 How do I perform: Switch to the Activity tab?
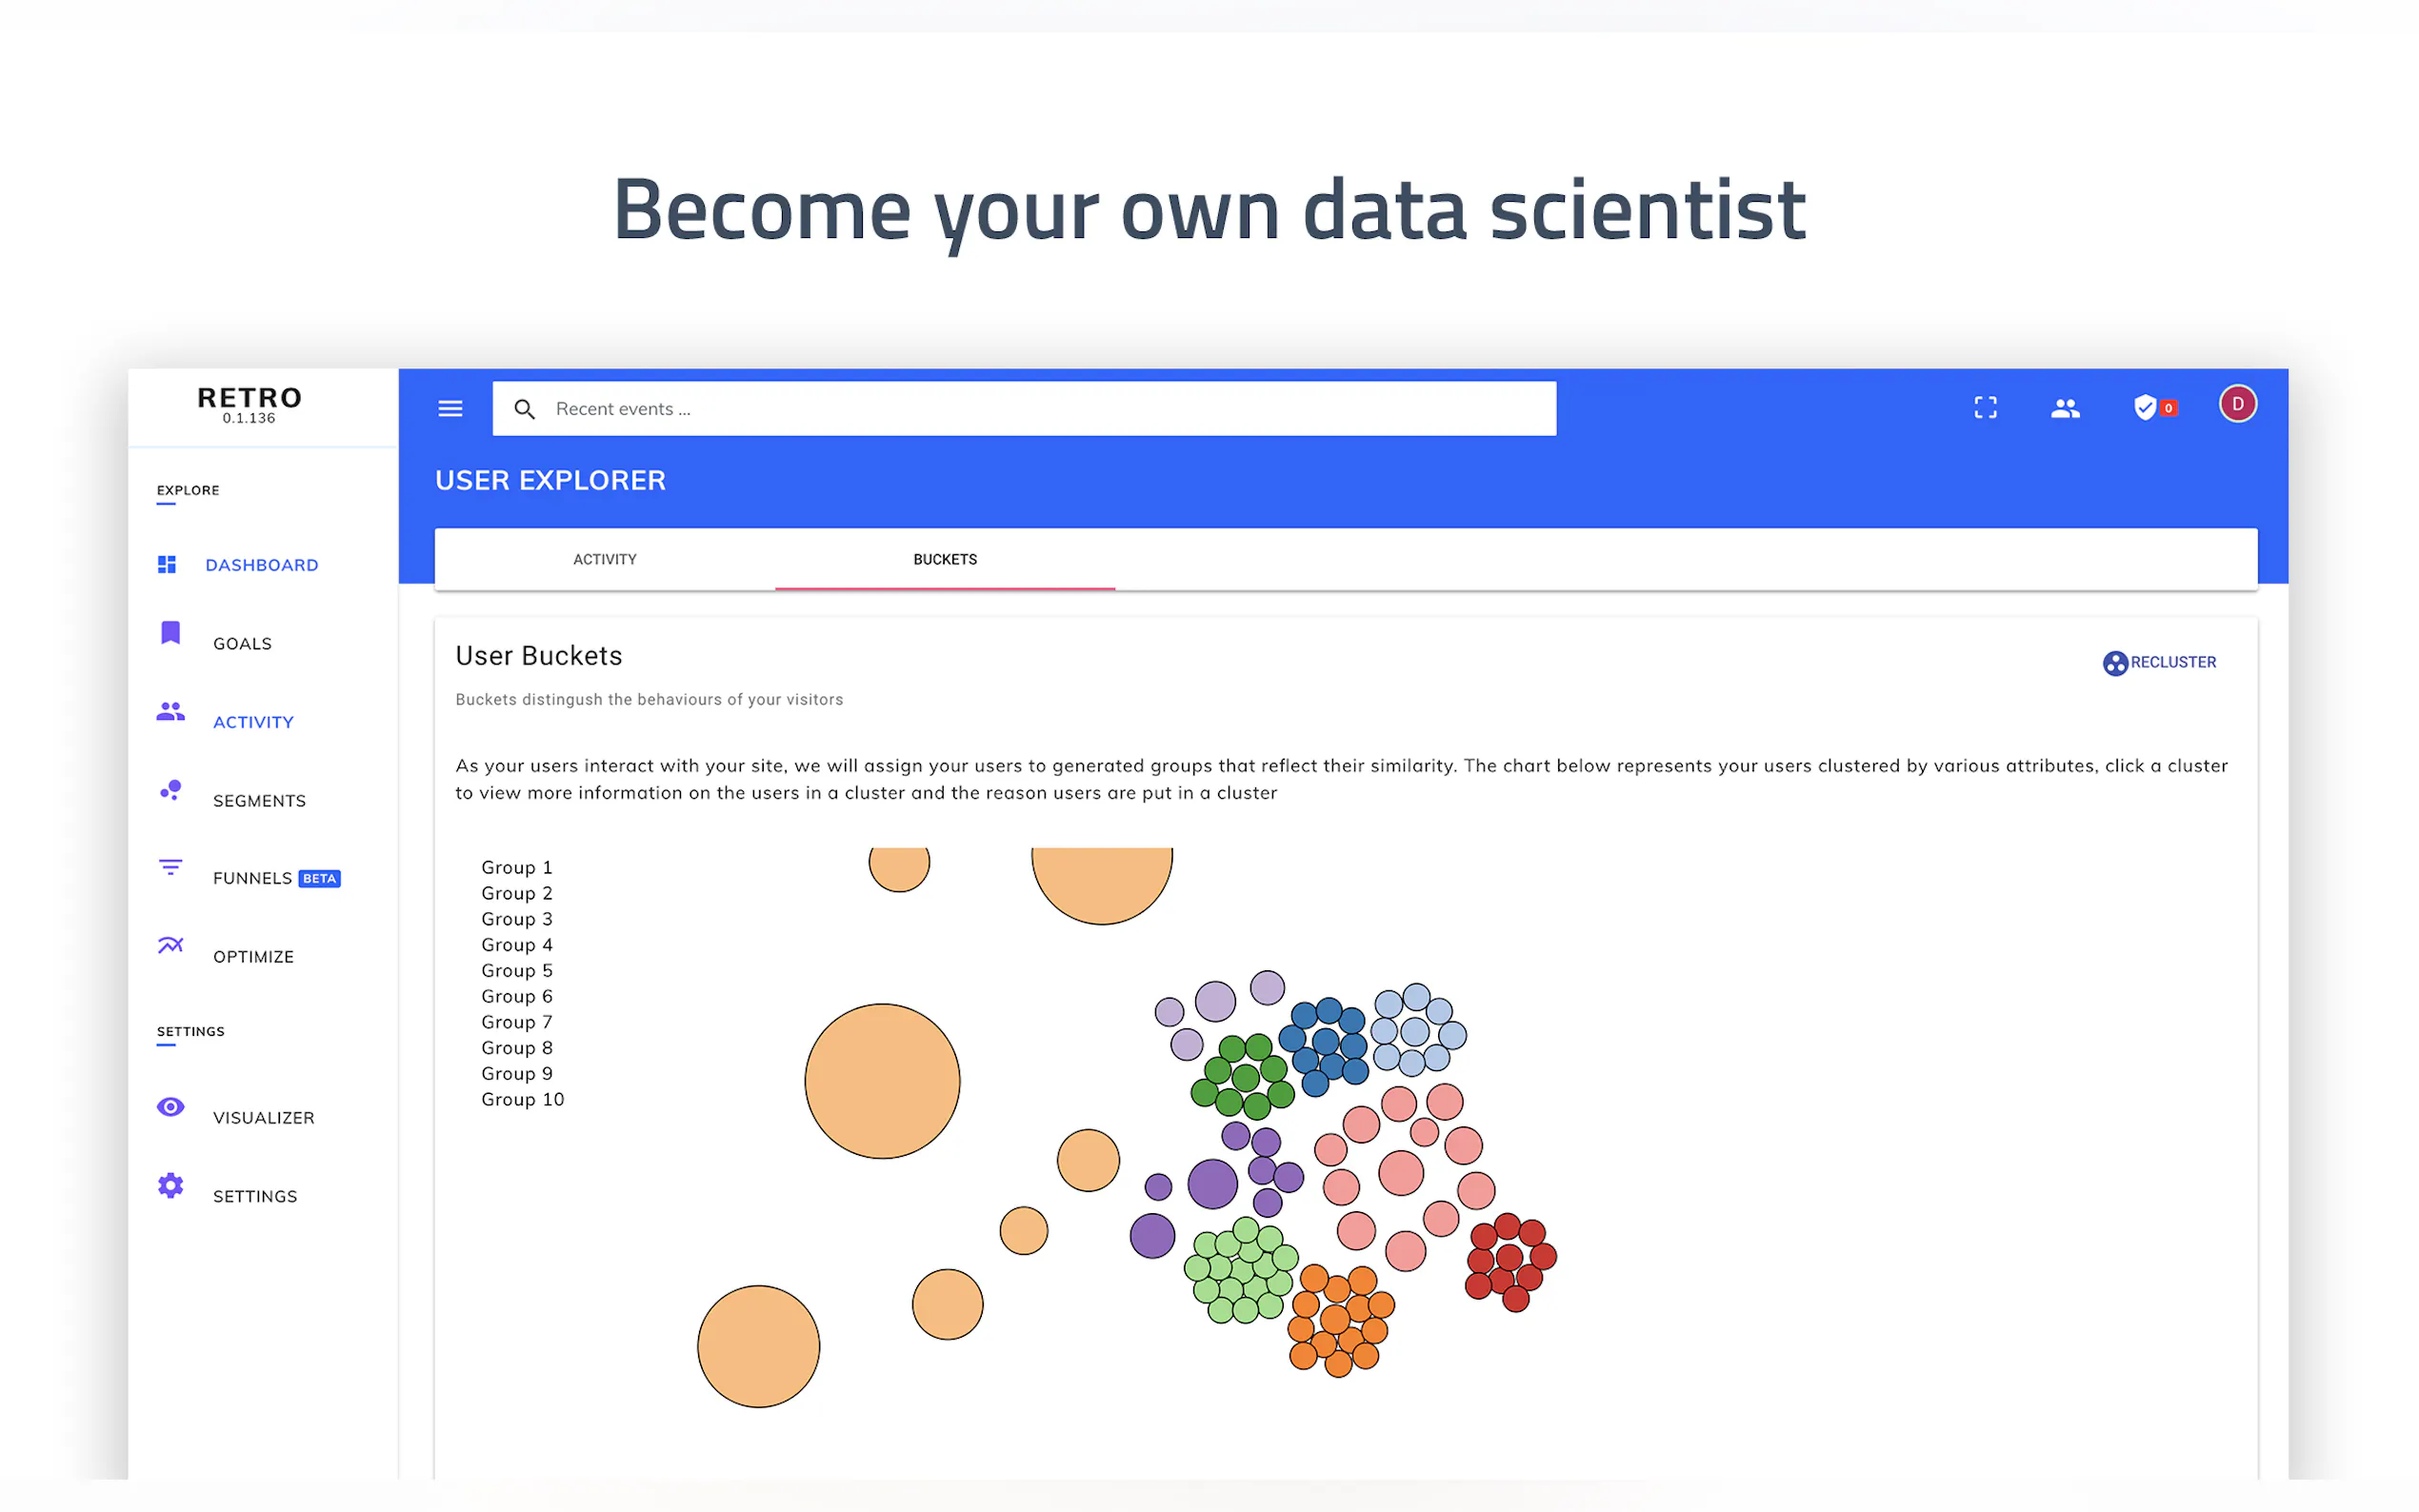[x=604, y=559]
